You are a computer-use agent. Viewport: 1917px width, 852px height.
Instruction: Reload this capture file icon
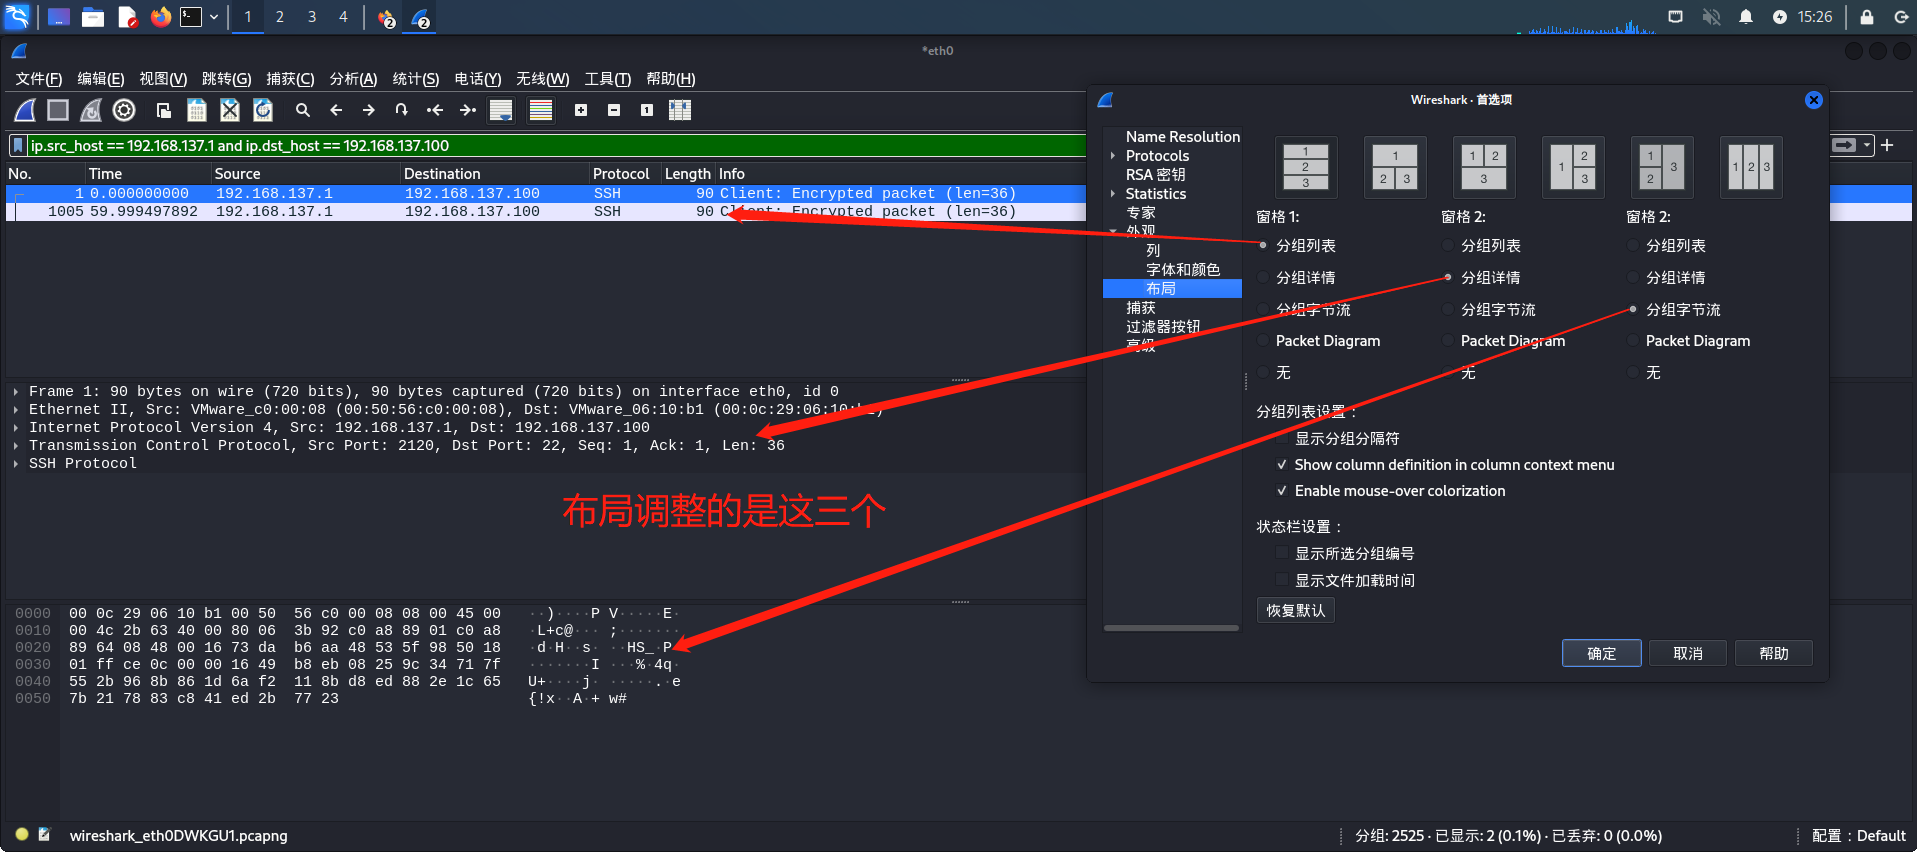263,110
